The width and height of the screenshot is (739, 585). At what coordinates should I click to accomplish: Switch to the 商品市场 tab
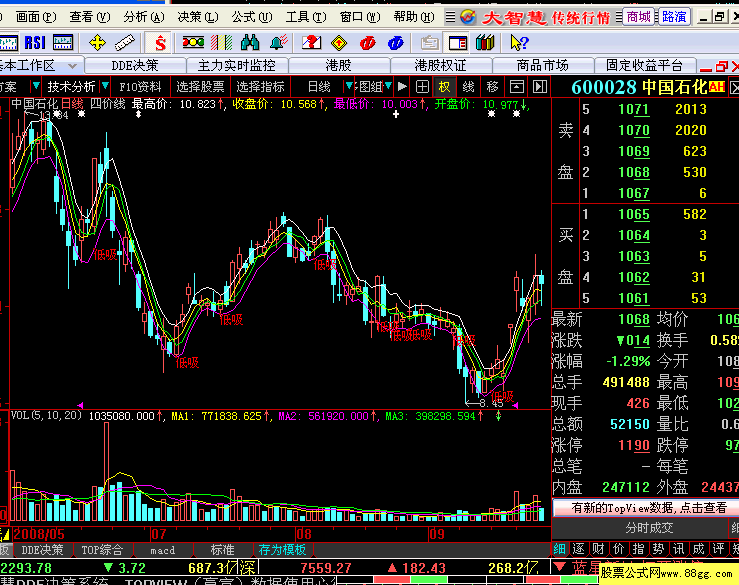tap(542, 66)
